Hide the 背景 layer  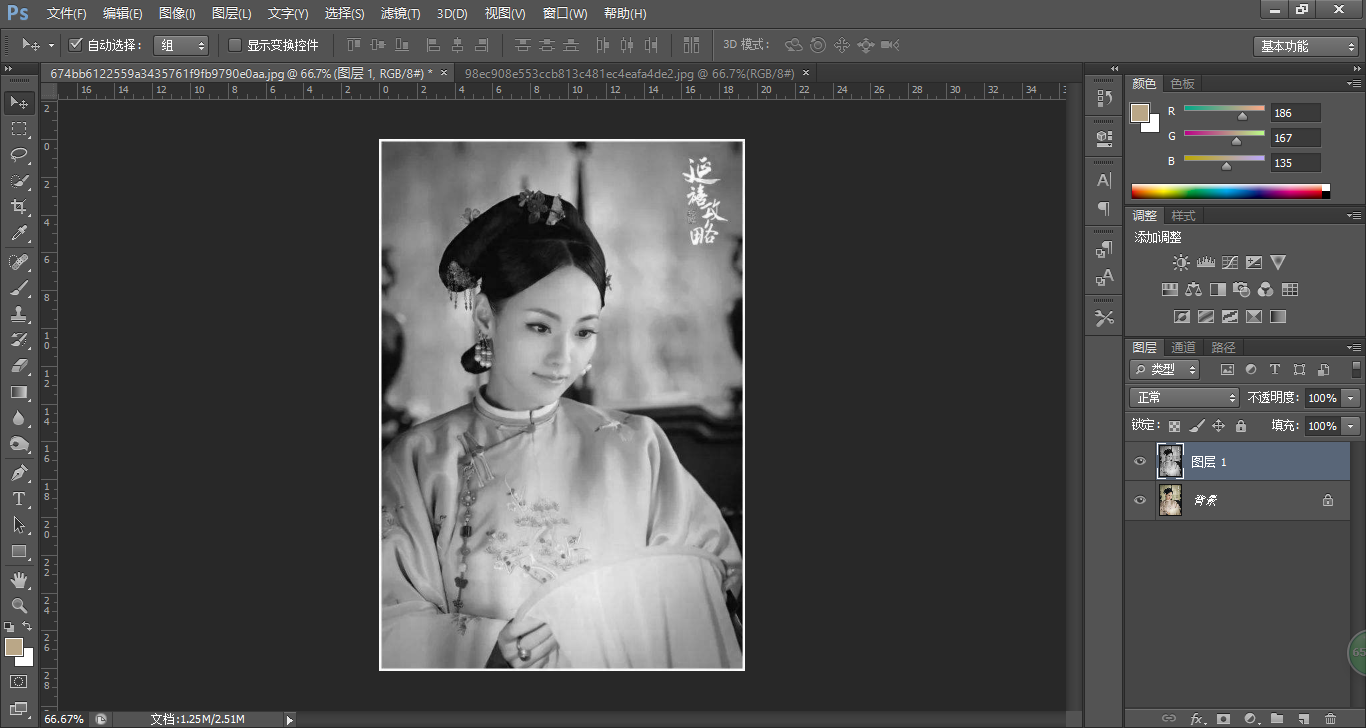[1140, 500]
